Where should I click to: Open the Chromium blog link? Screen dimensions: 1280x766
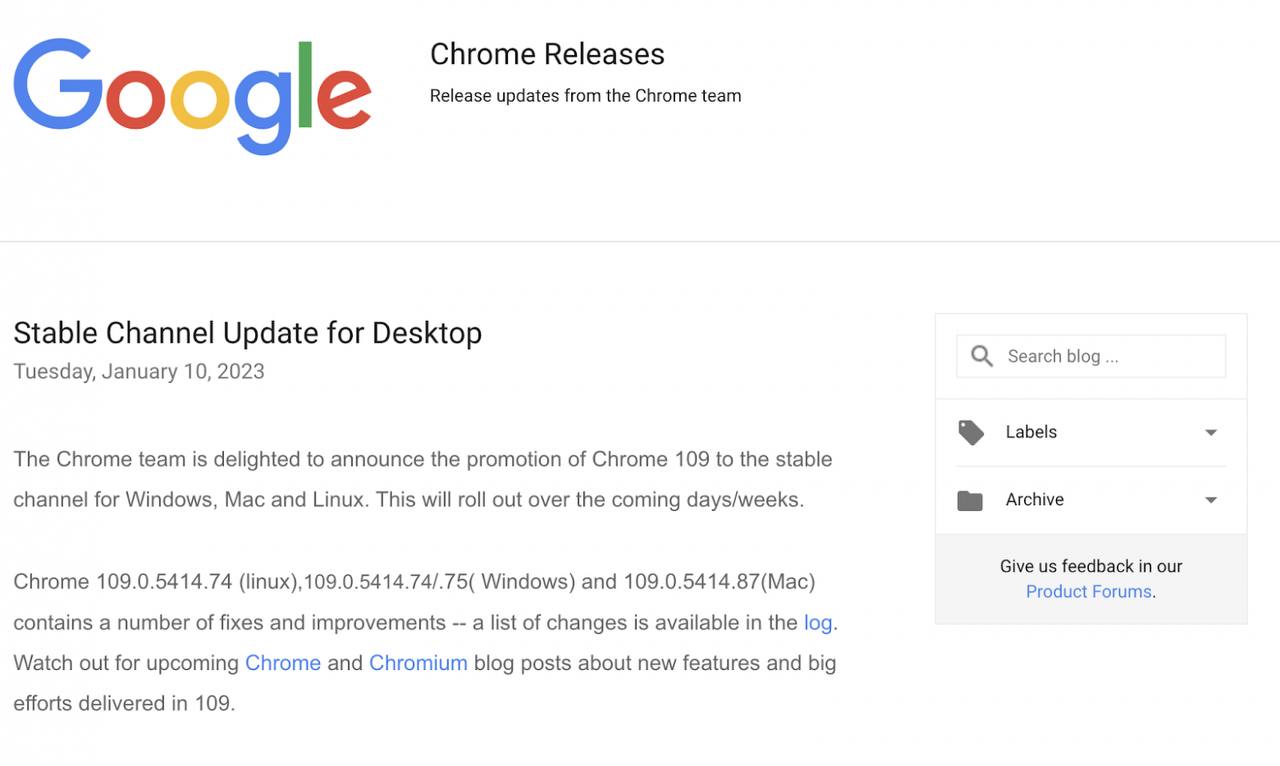click(x=418, y=663)
